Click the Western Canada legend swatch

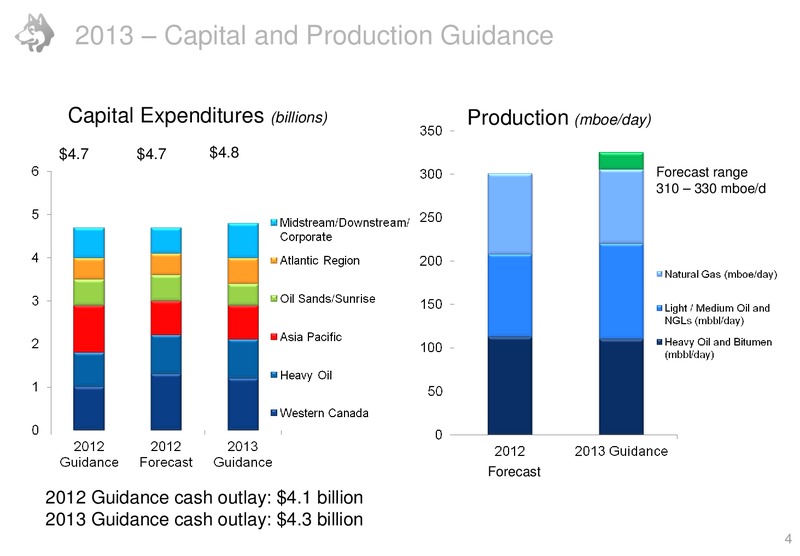(274, 413)
